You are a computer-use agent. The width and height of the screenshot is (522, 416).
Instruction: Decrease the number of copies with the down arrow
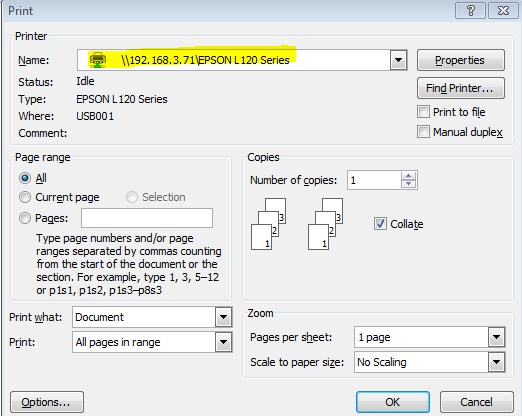(x=408, y=184)
